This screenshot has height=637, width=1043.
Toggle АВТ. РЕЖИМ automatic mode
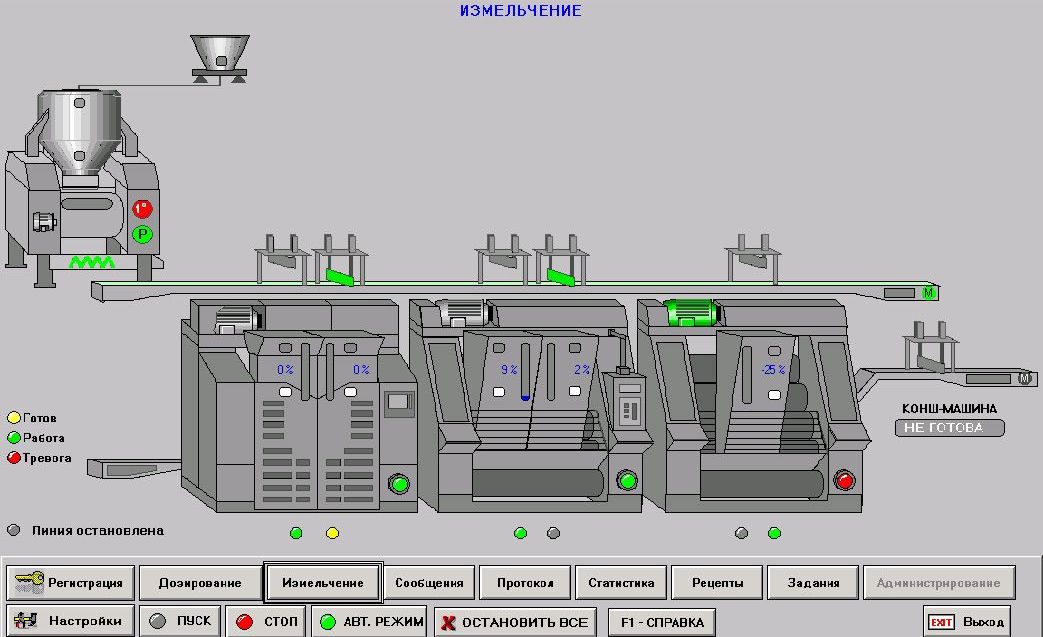tap(370, 622)
